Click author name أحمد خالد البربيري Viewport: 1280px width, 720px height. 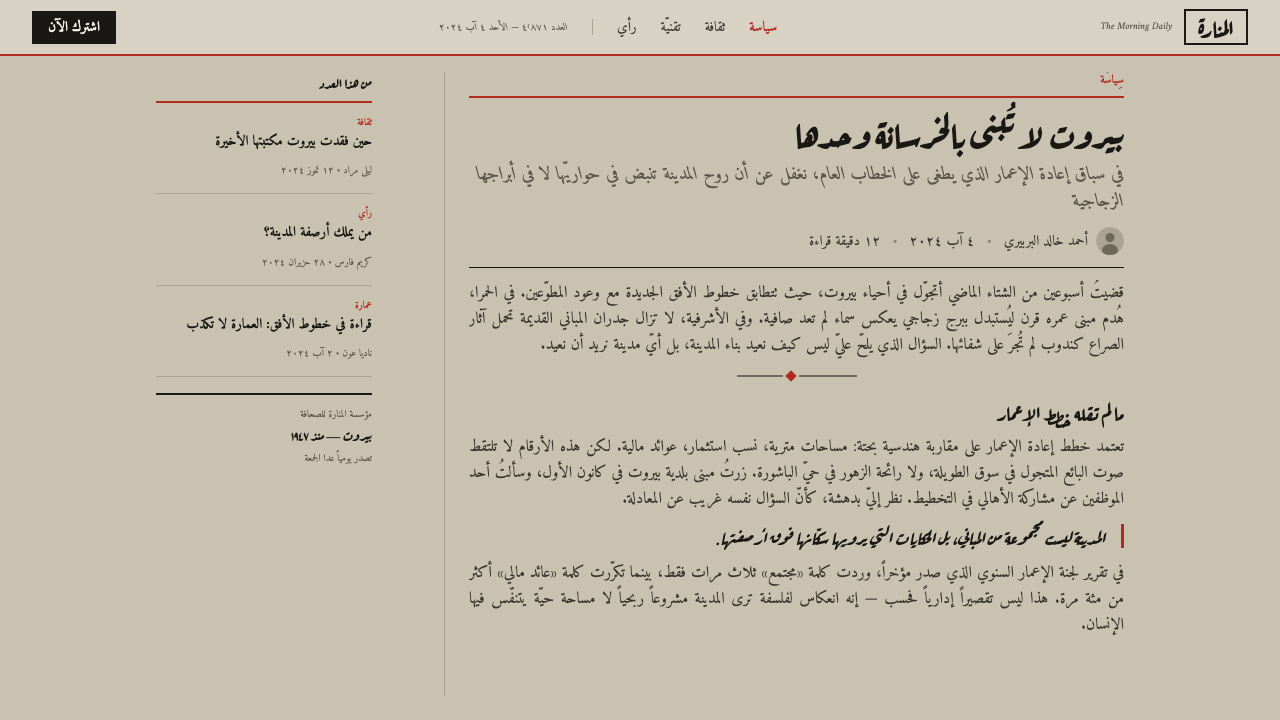1046,241
